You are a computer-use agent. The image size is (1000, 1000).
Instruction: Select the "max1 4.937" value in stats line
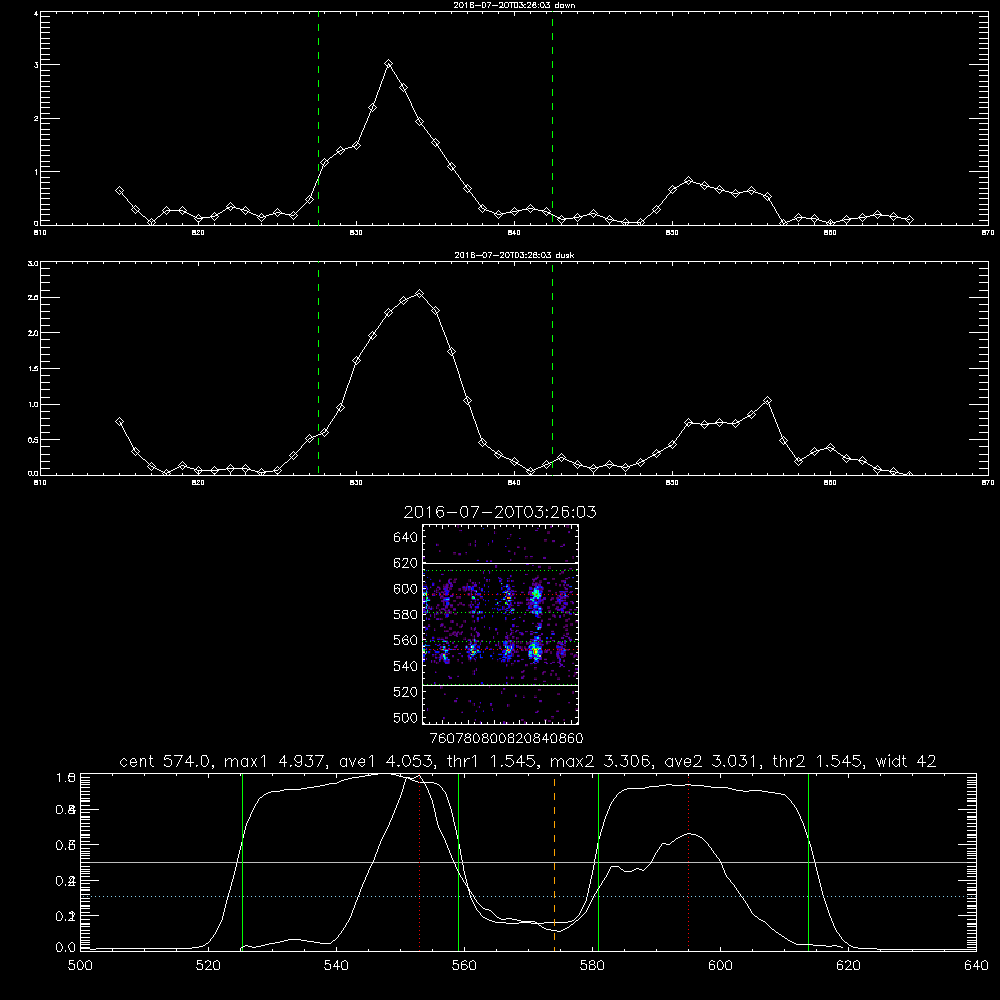(275, 761)
